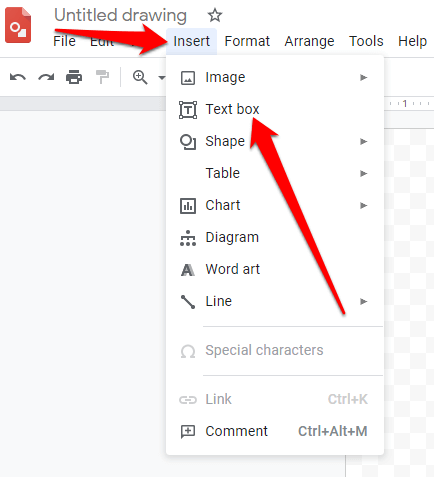Click the Print toolbar icon
434x477 pixels.
[74, 77]
